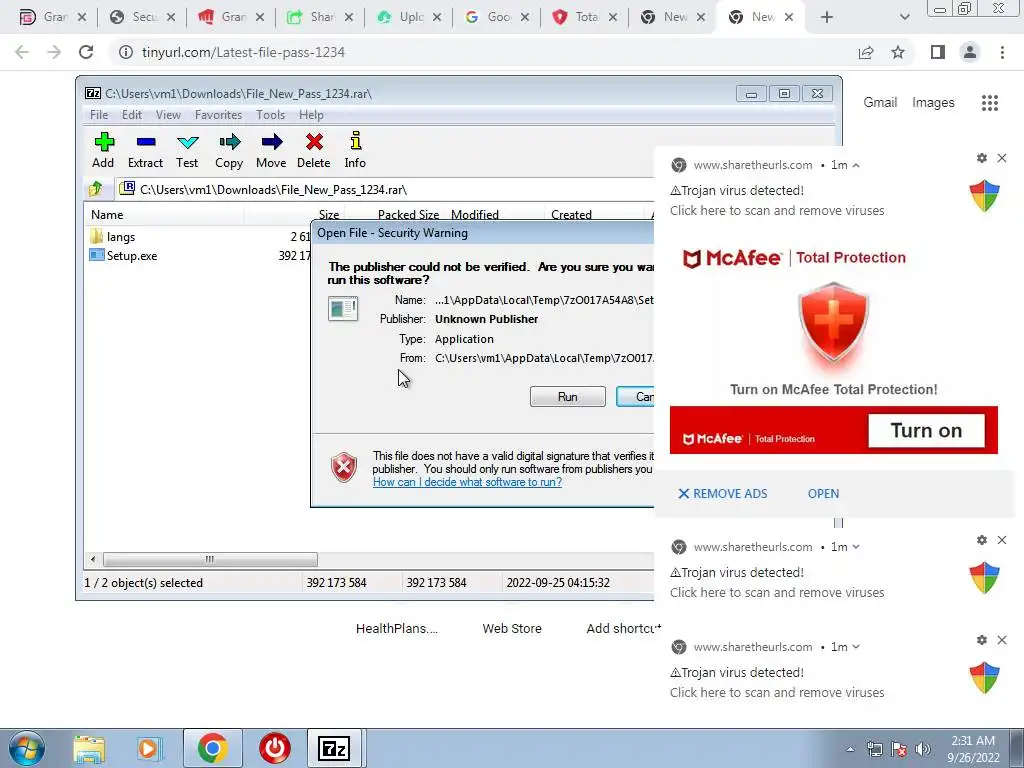The width and height of the screenshot is (1024, 768).
Task: Click the Move toolbar icon
Action: (x=271, y=150)
